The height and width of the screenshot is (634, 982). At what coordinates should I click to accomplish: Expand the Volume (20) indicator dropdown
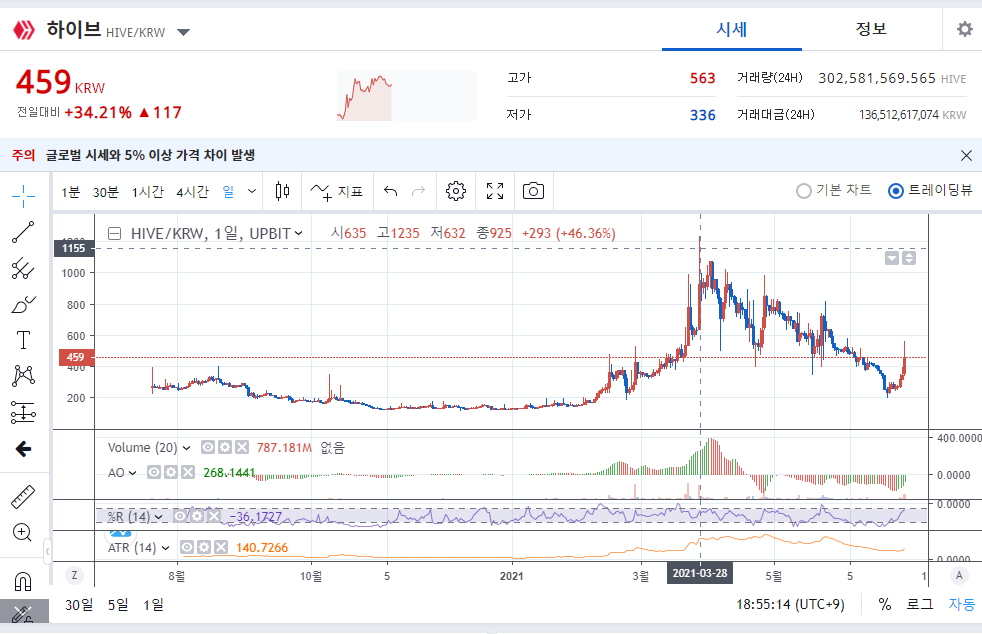pos(187,448)
